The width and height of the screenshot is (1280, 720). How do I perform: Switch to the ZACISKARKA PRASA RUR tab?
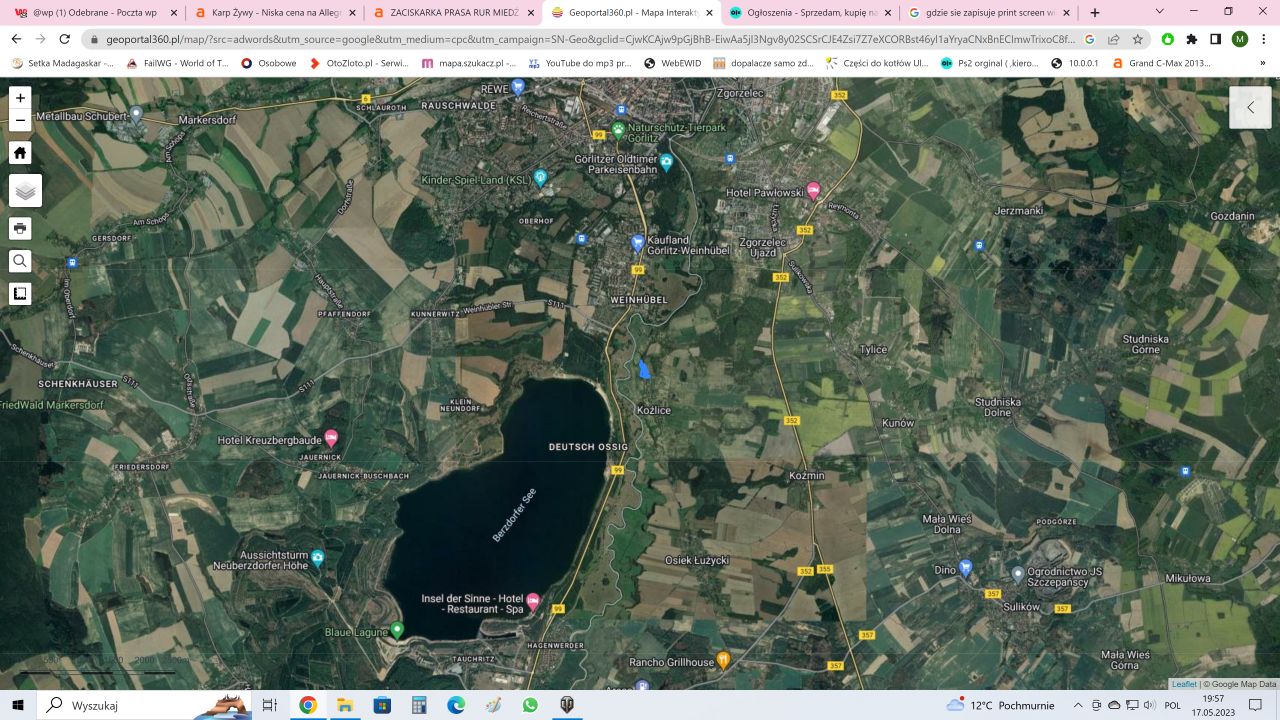(454, 13)
